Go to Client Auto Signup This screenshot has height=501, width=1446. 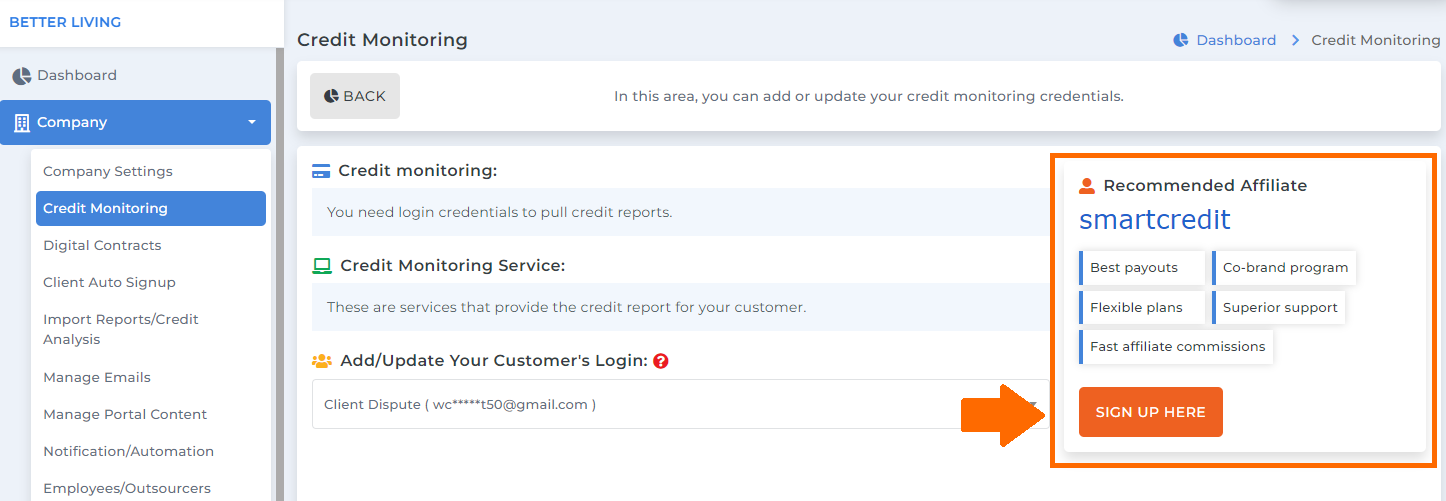click(109, 282)
